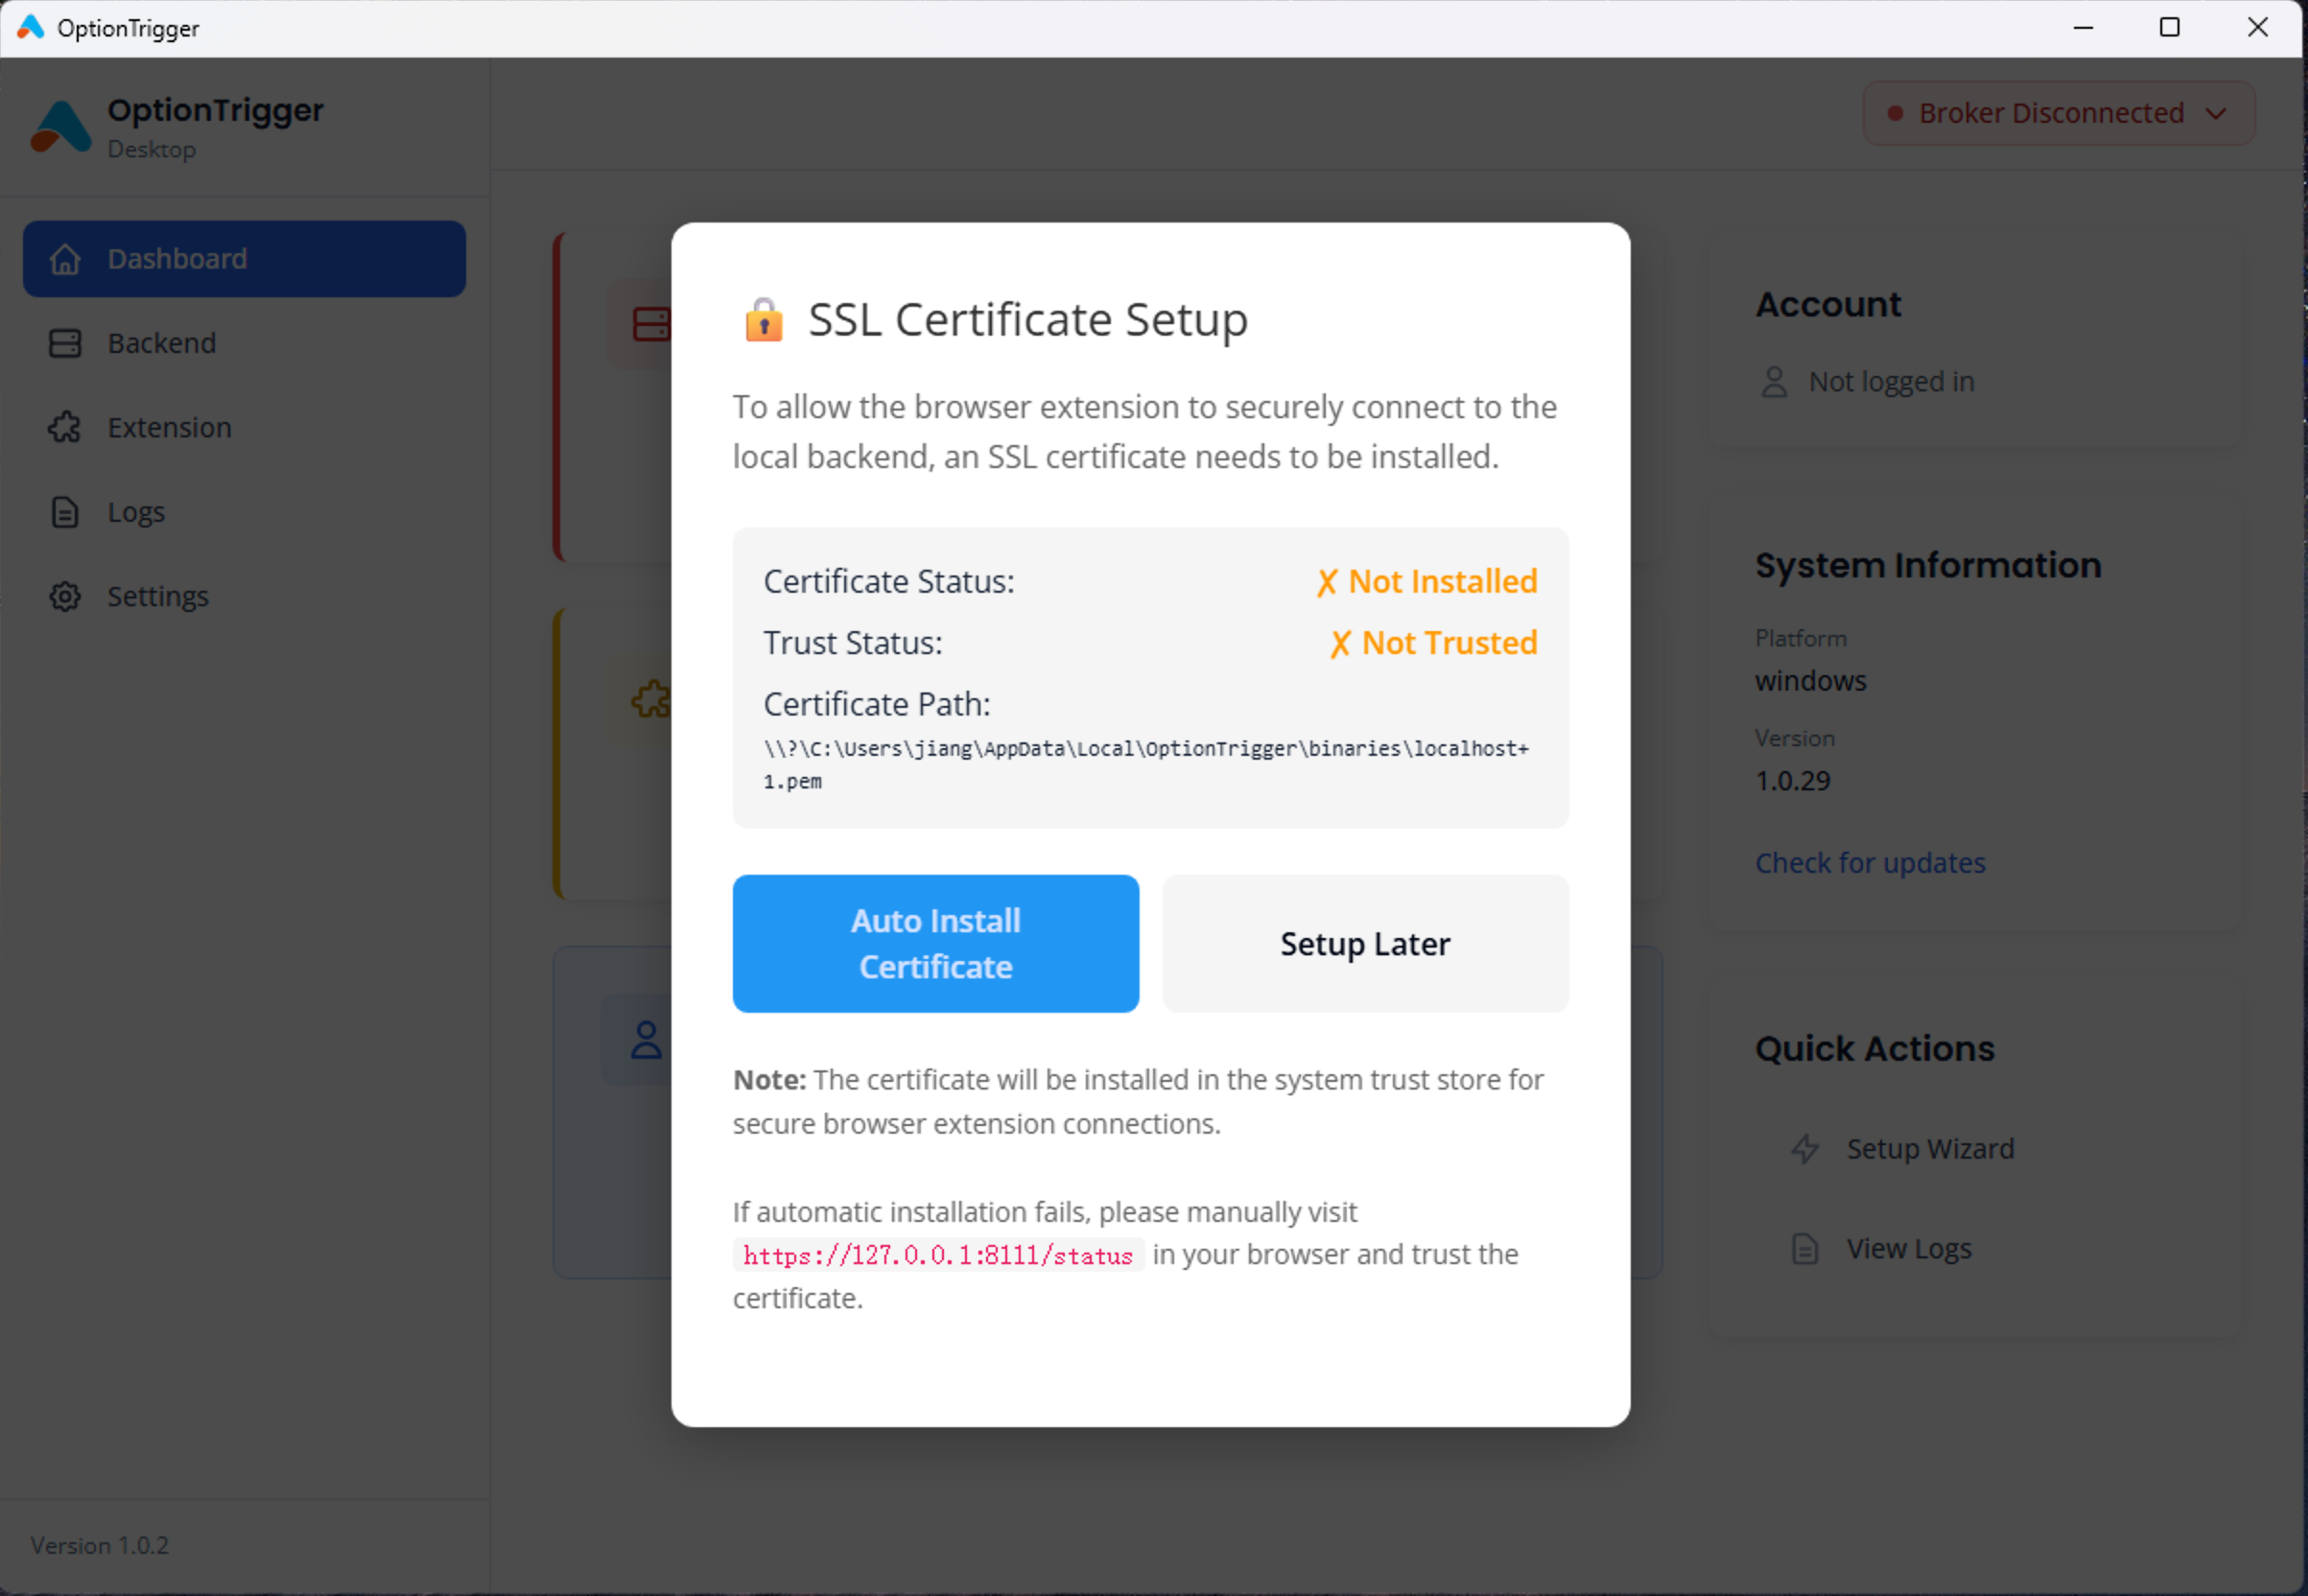Close the OptionTrigger window

coord(2257,27)
